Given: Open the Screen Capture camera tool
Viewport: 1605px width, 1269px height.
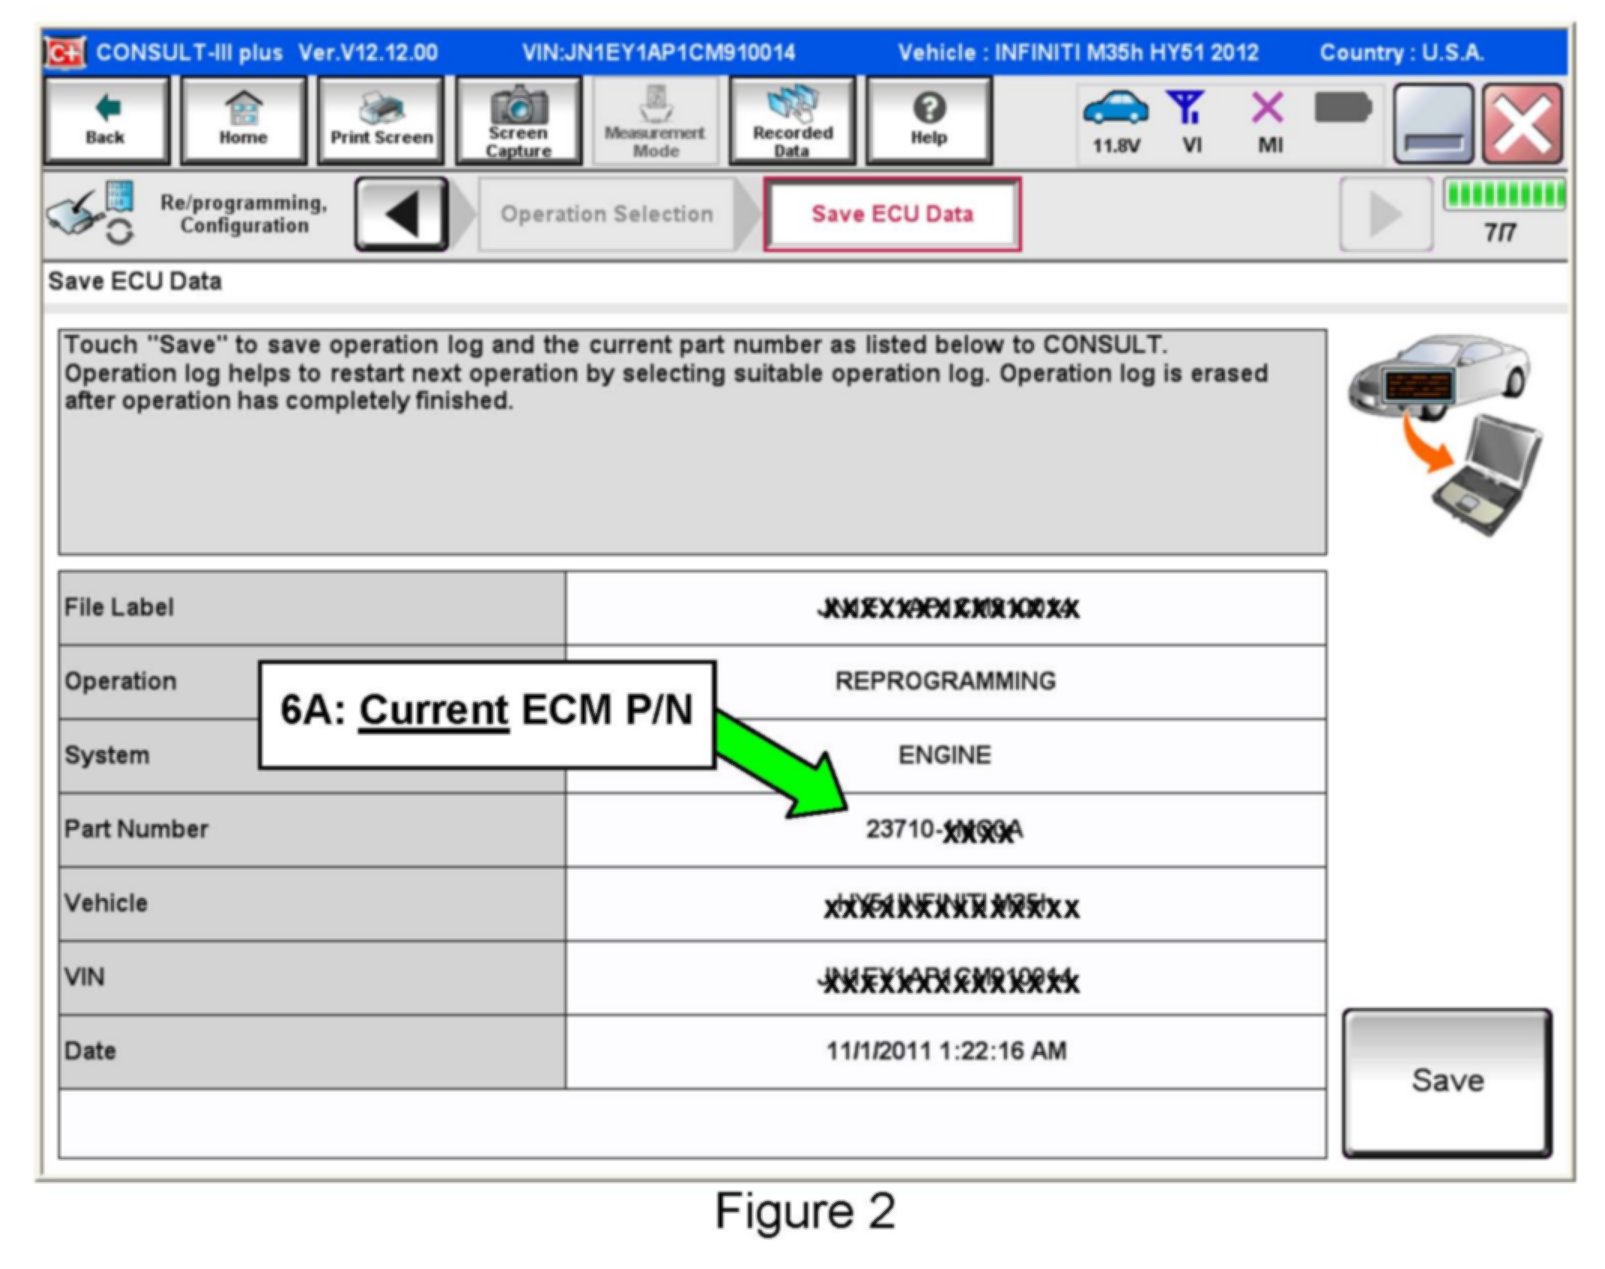Looking at the screenshot, I should 518,121.
